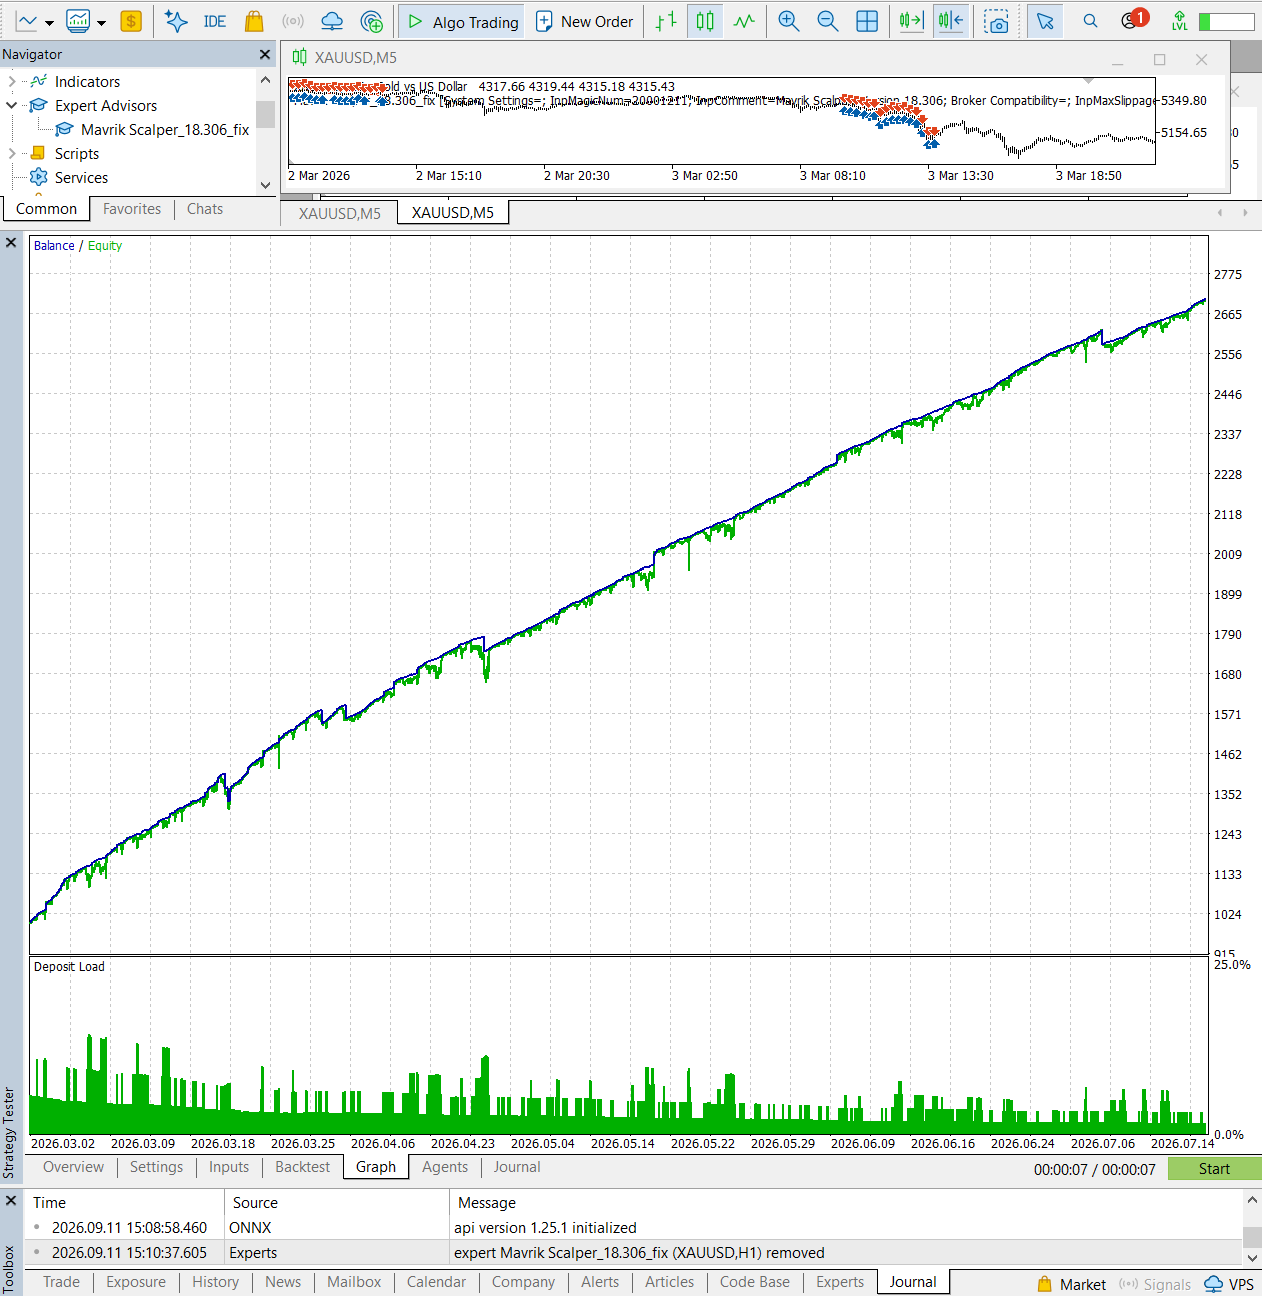Open the tester Settings tab
Image resolution: width=1262 pixels, height=1296 pixels.
pyautogui.click(x=156, y=1167)
